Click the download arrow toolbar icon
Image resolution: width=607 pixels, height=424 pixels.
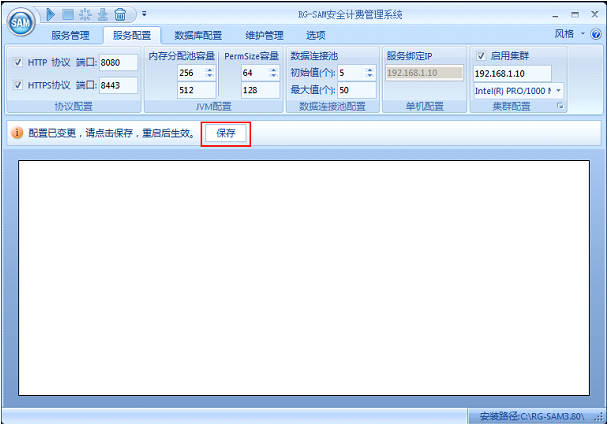[x=103, y=14]
